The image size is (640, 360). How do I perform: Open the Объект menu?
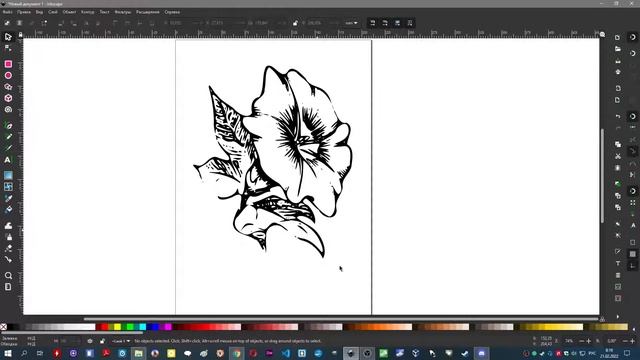click(69, 12)
